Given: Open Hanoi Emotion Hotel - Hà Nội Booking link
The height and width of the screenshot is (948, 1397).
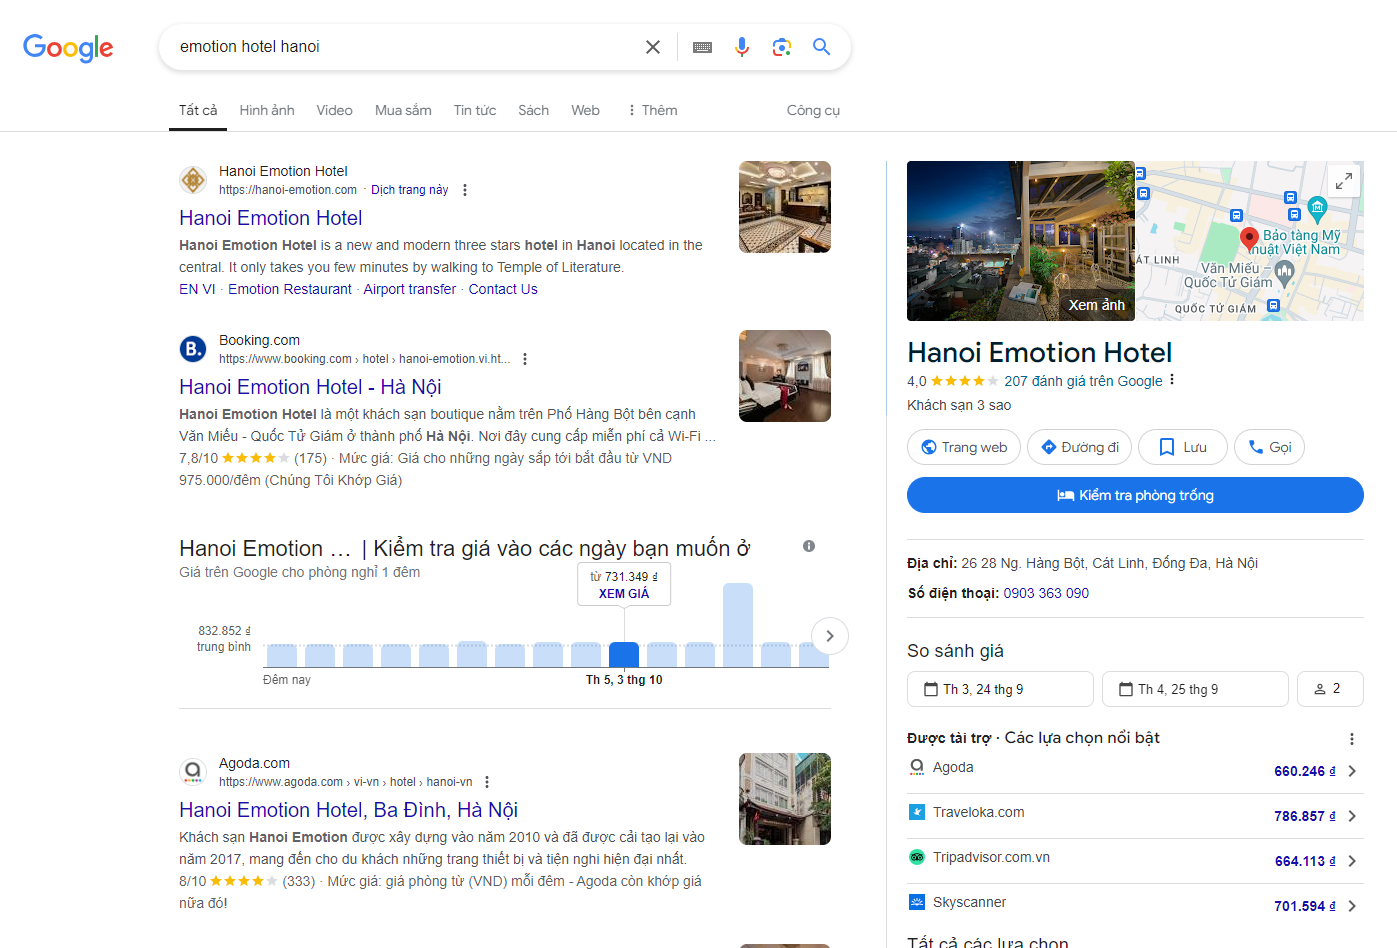Looking at the screenshot, I should coord(310,387).
